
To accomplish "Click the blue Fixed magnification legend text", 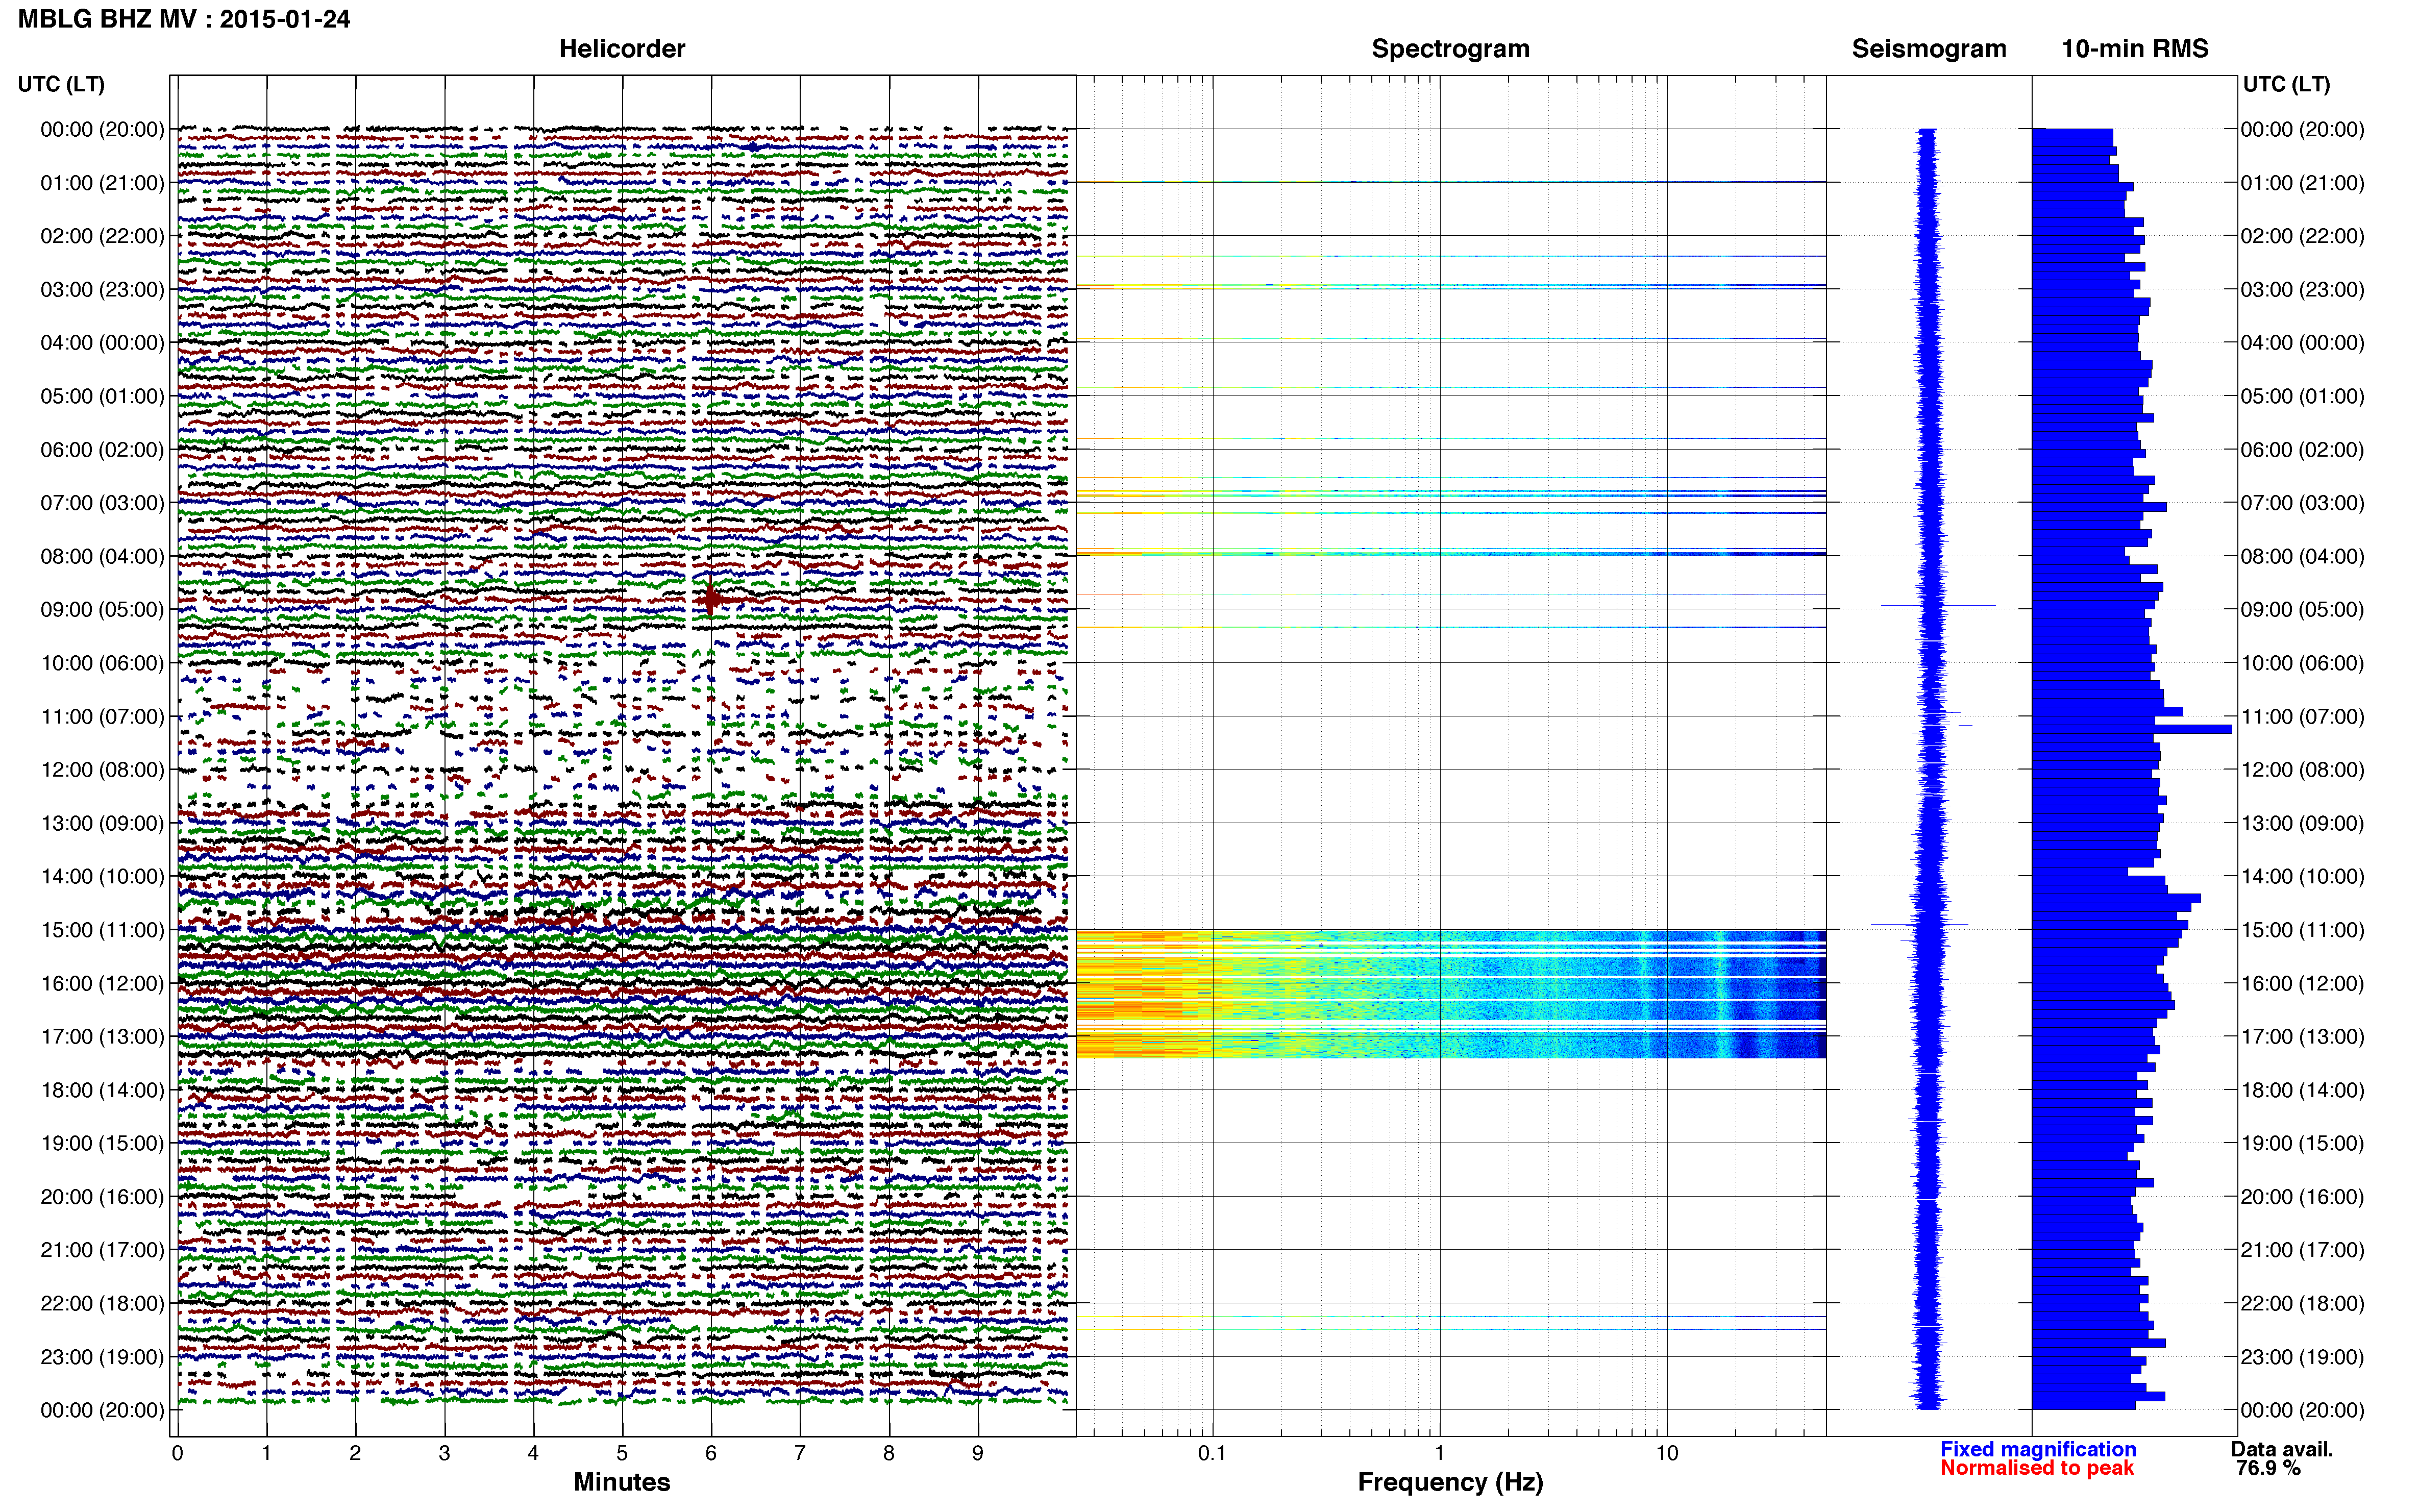I will click(2038, 1449).
